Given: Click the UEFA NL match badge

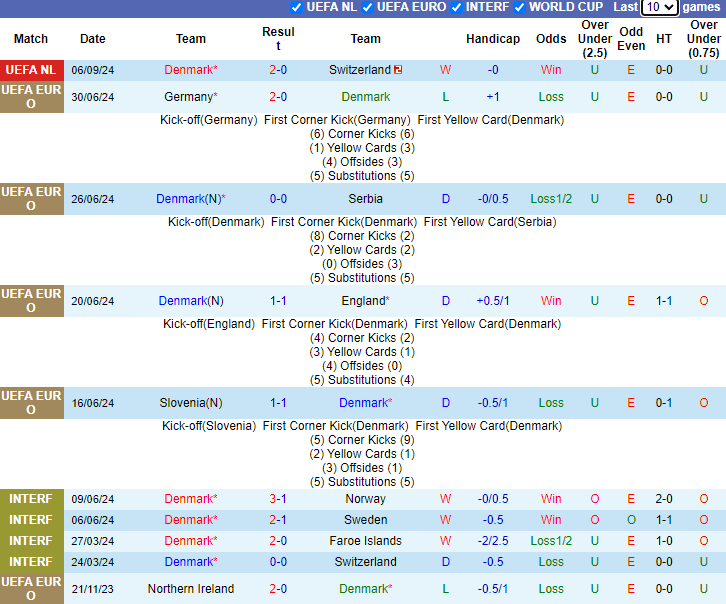Looking at the screenshot, I should [x=31, y=70].
